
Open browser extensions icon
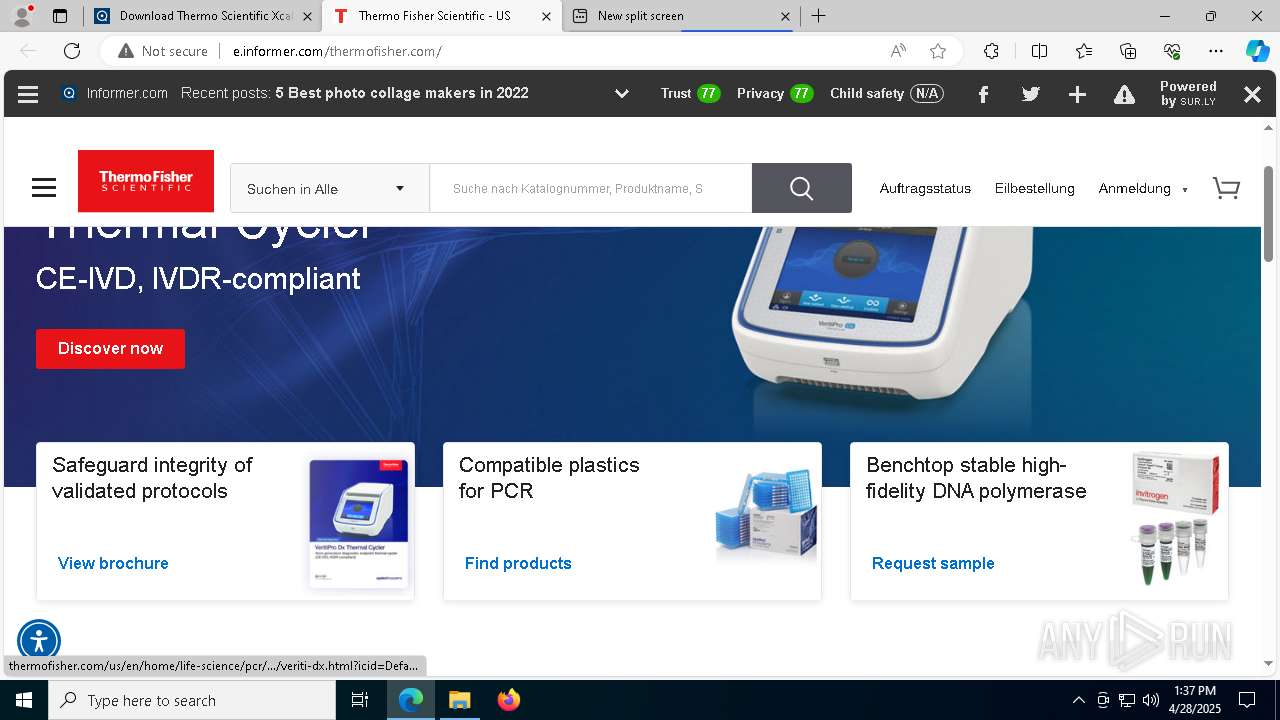tap(991, 51)
